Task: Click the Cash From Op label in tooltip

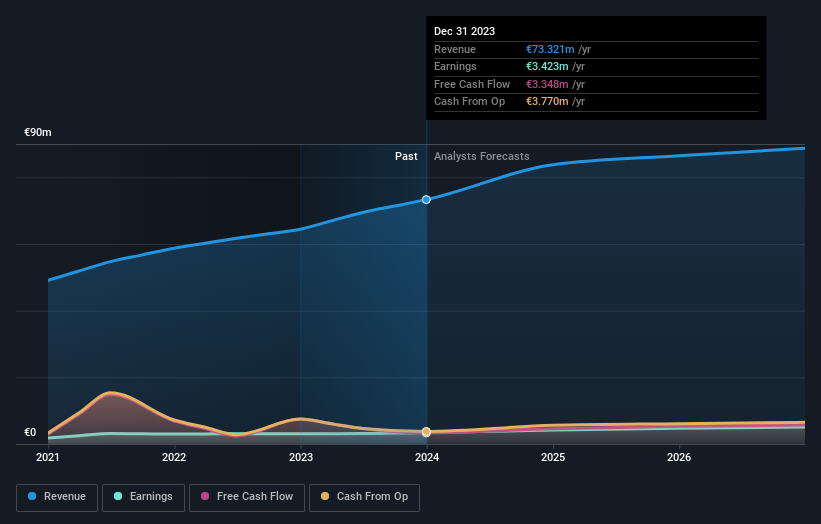Action: [470, 102]
